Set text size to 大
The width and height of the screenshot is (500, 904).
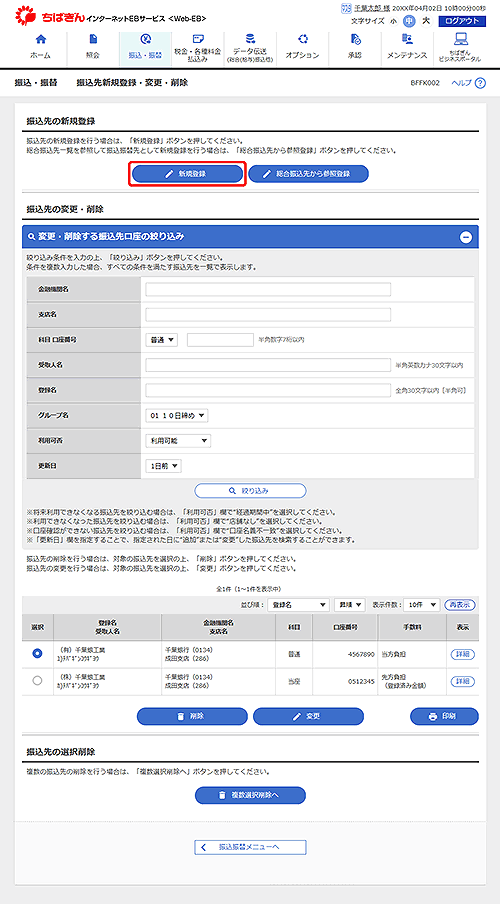(426, 21)
